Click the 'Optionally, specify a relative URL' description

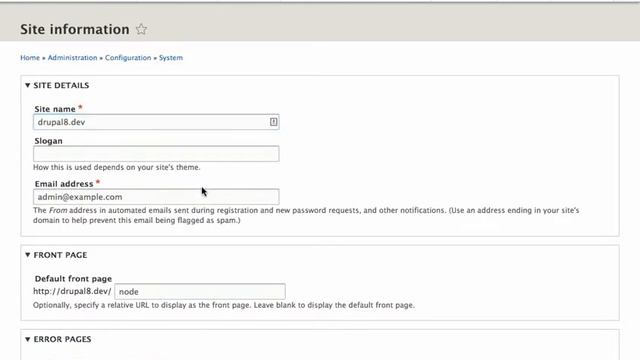(x=224, y=305)
